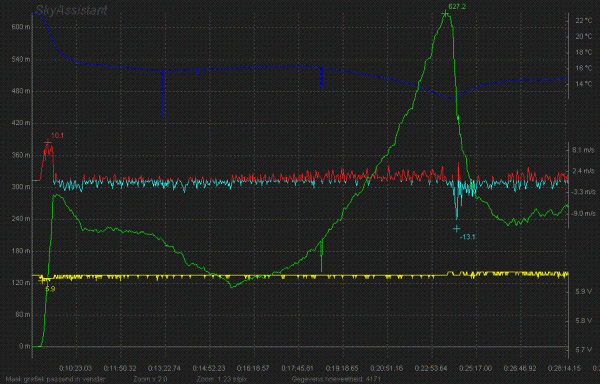Image resolution: width=600 pixels, height=384 pixels.
Task: Select the 0:28:14.15 time axis label
Action: tap(565, 368)
